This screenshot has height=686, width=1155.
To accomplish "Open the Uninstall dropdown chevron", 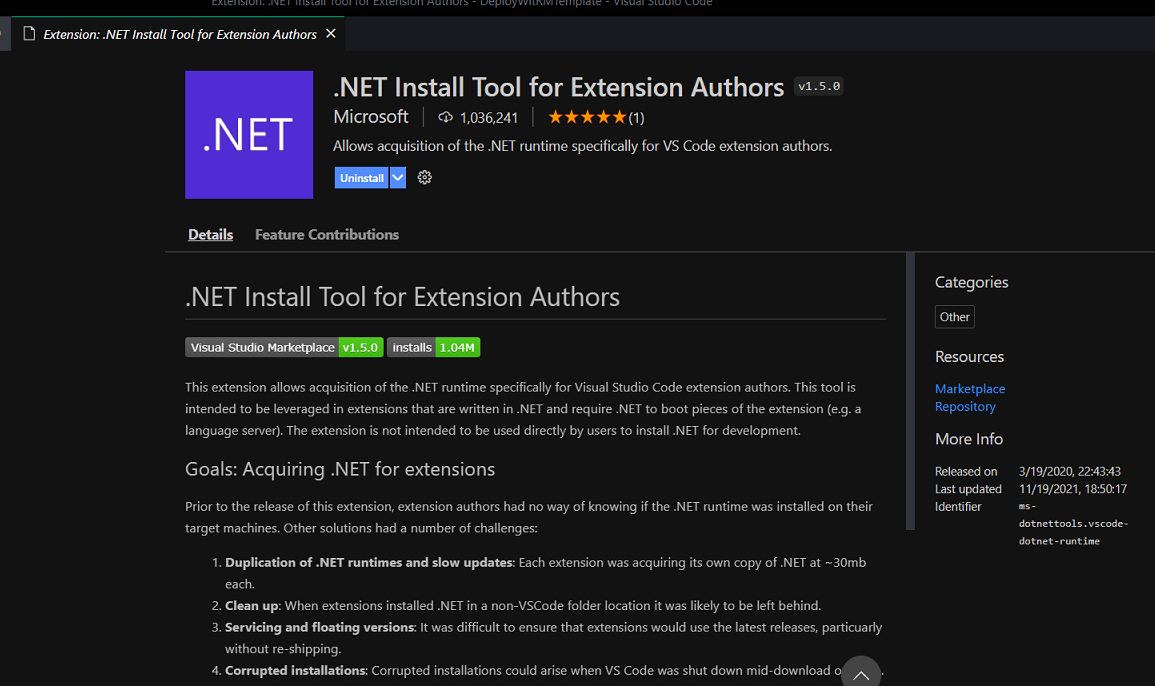I will [x=398, y=177].
